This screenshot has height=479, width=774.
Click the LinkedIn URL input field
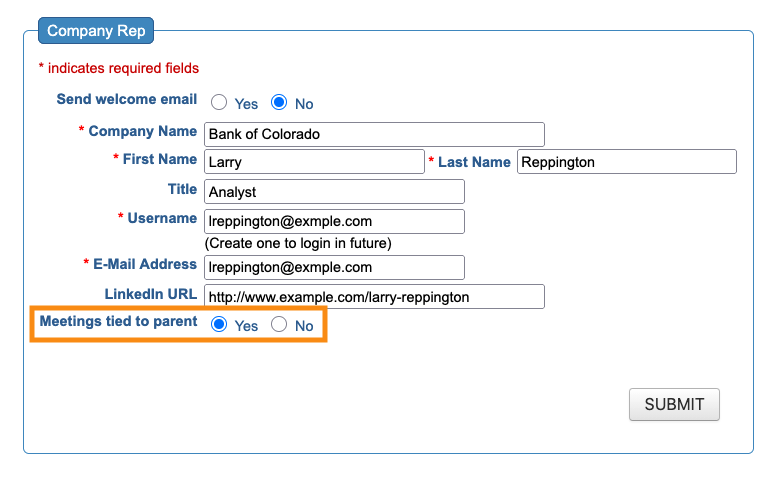(374, 297)
